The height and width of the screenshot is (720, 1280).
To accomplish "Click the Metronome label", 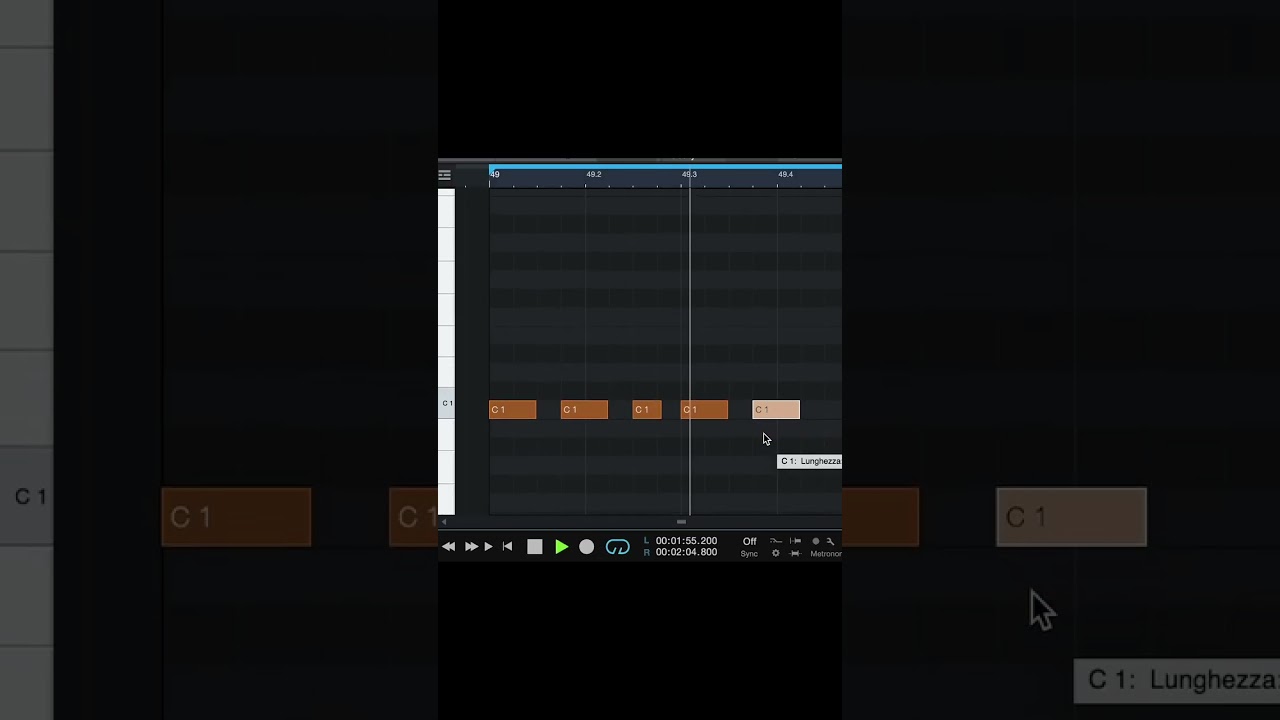I will pos(826,554).
